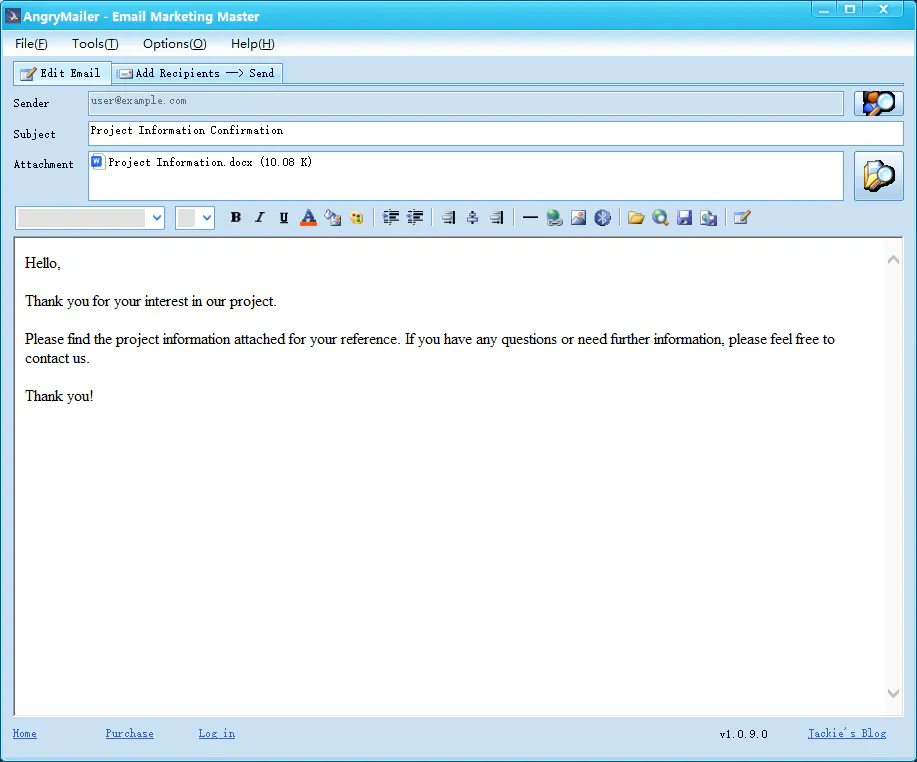This screenshot has height=762, width=917.
Task: Click the Sender email field
Action: click(x=466, y=104)
